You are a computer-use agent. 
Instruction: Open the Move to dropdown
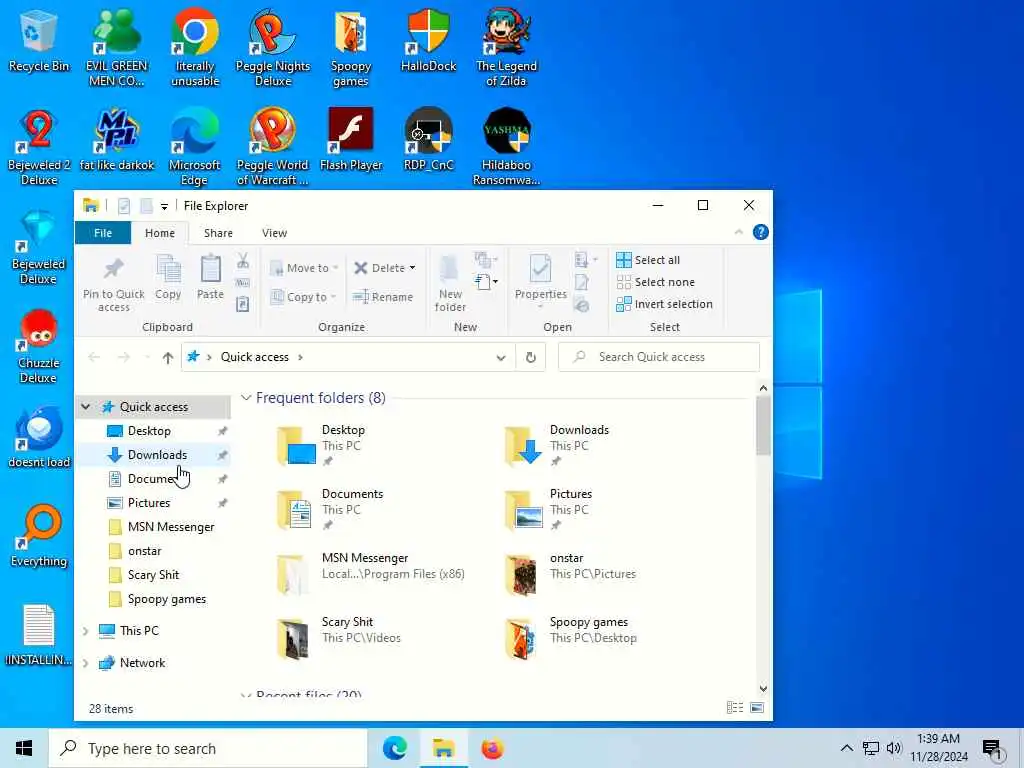[304, 268]
